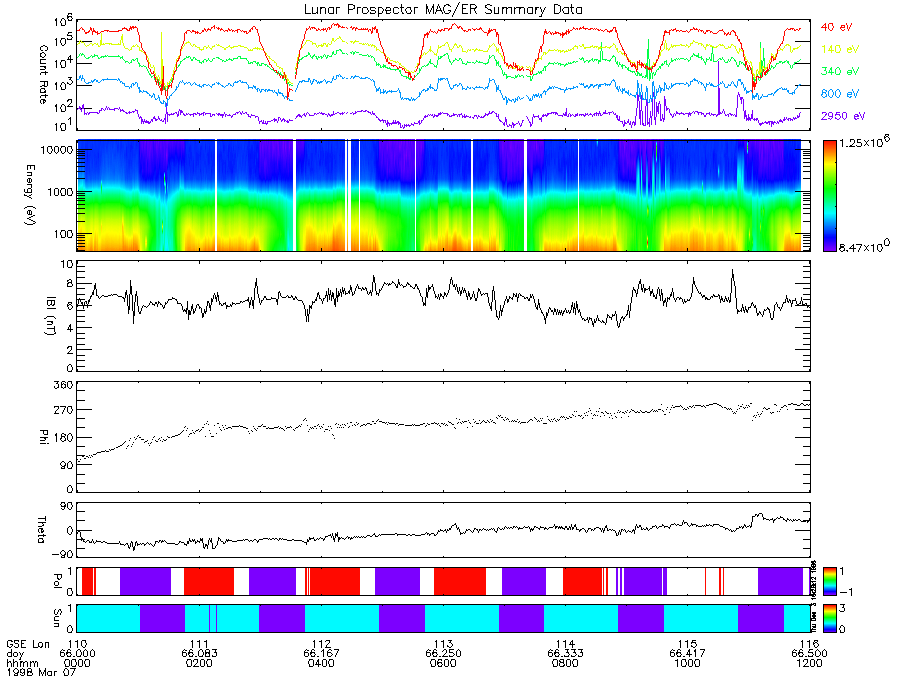Image resolution: width=900 pixels, height=700 pixels.
Task: Select the green '340 eV' legend label
Action: pyautogui.click(x=840, y=71)
